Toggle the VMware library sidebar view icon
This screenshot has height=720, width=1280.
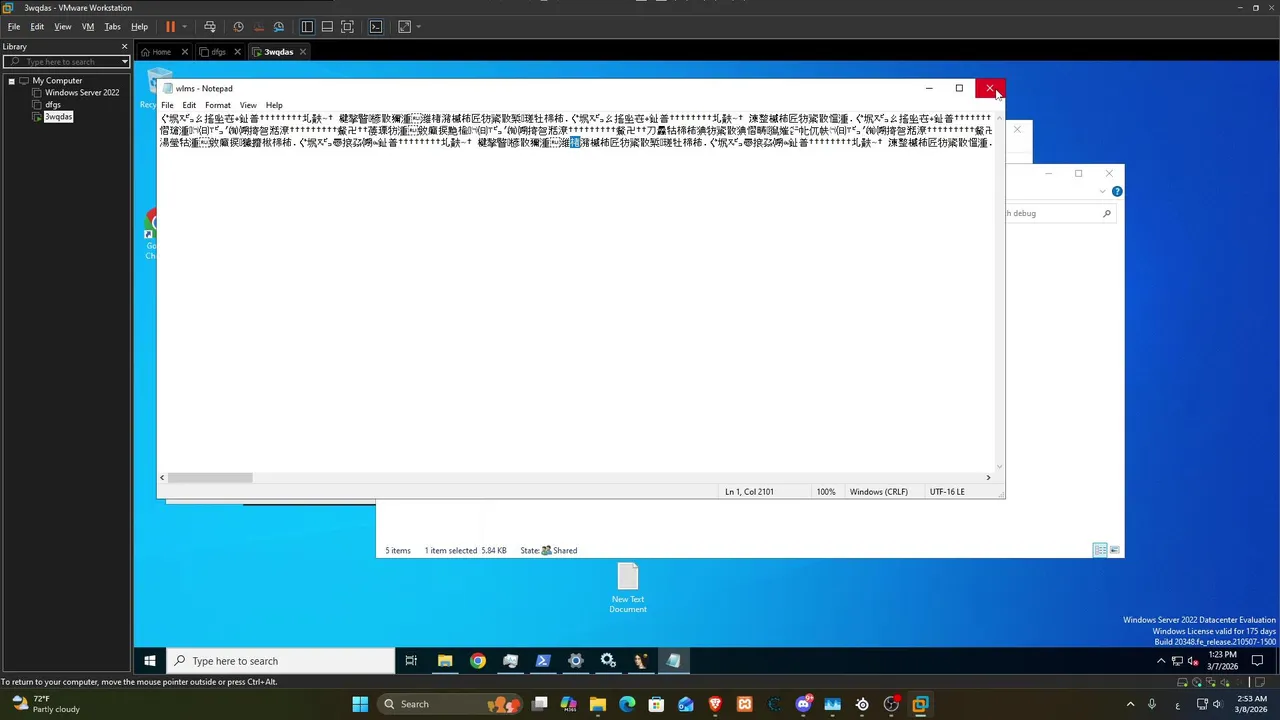(x=307, y=27)
